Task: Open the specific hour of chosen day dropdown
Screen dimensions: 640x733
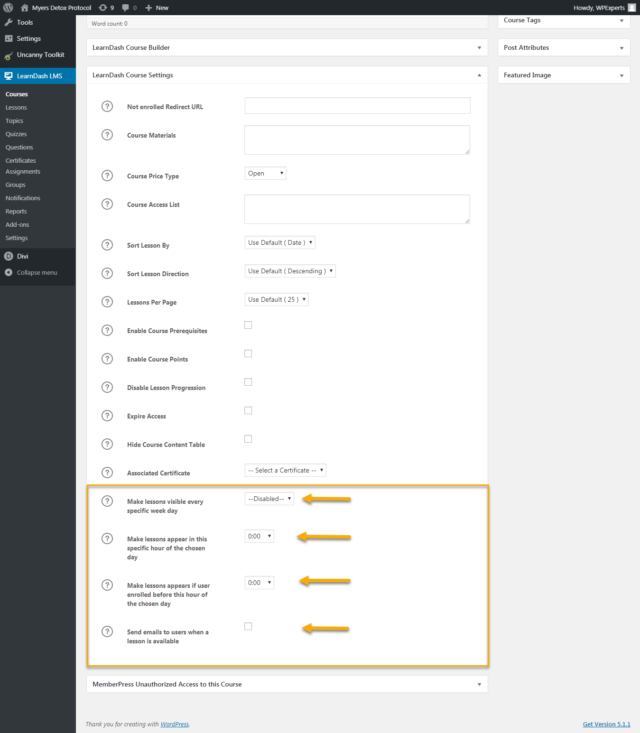Action: (x=259, y=536)
